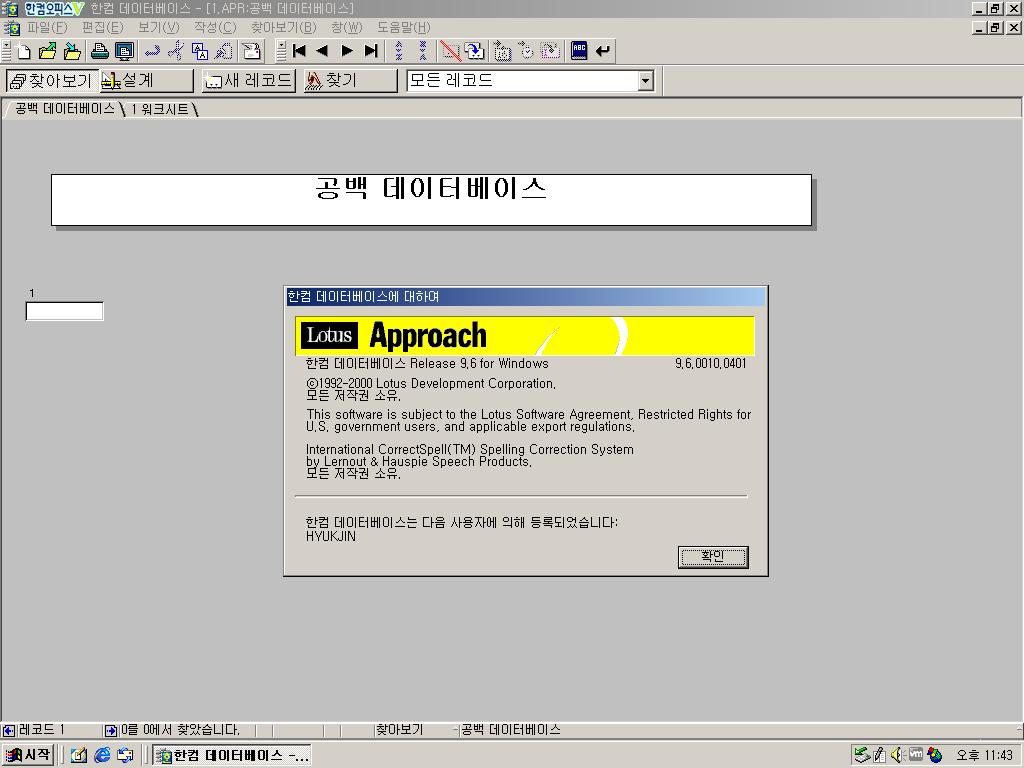This screenshot has height=768, width=1024.
Task: Open 공백 데이터베이스 view selector in status bar
Action: click(511, 729)
